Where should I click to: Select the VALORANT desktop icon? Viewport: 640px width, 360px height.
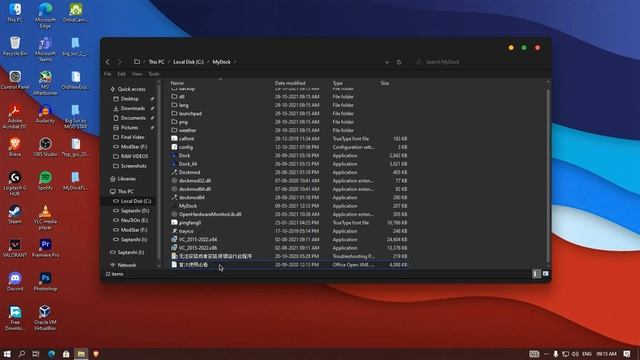click(x=15, y=248)
